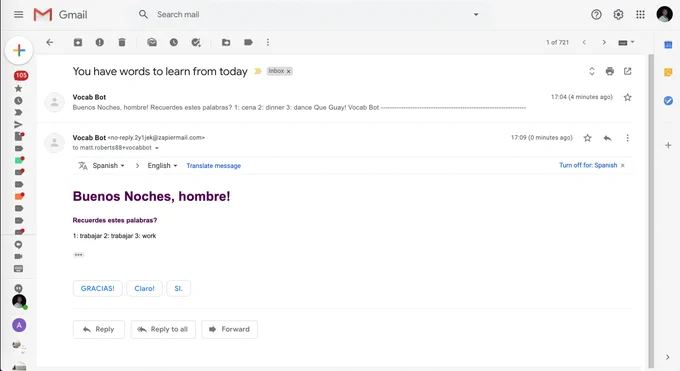The image size is (680, 371).
Task: Report conversation as spam
Action: (x=100, y=42)
